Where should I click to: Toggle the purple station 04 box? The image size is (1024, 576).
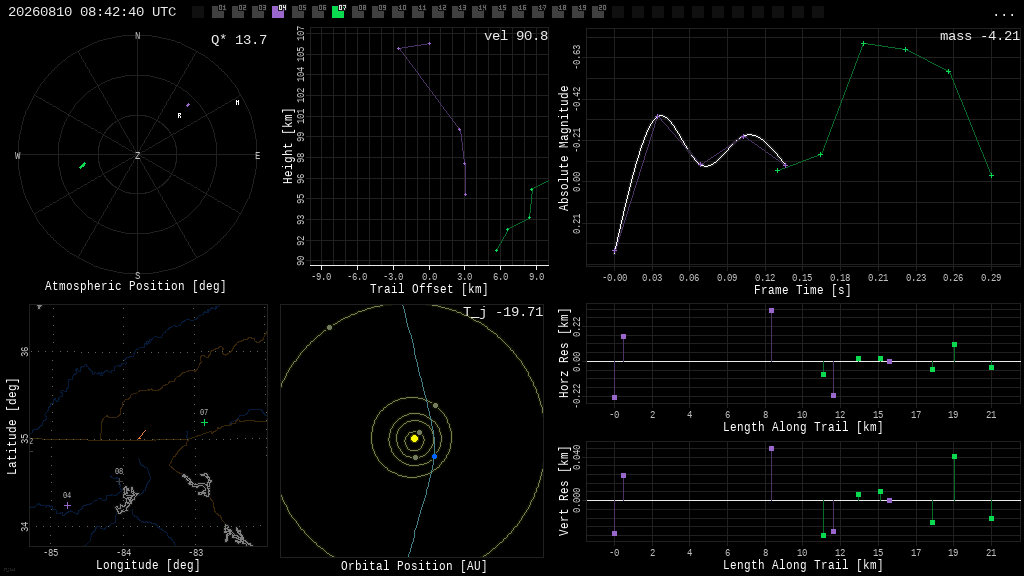(x=278, y=12)
